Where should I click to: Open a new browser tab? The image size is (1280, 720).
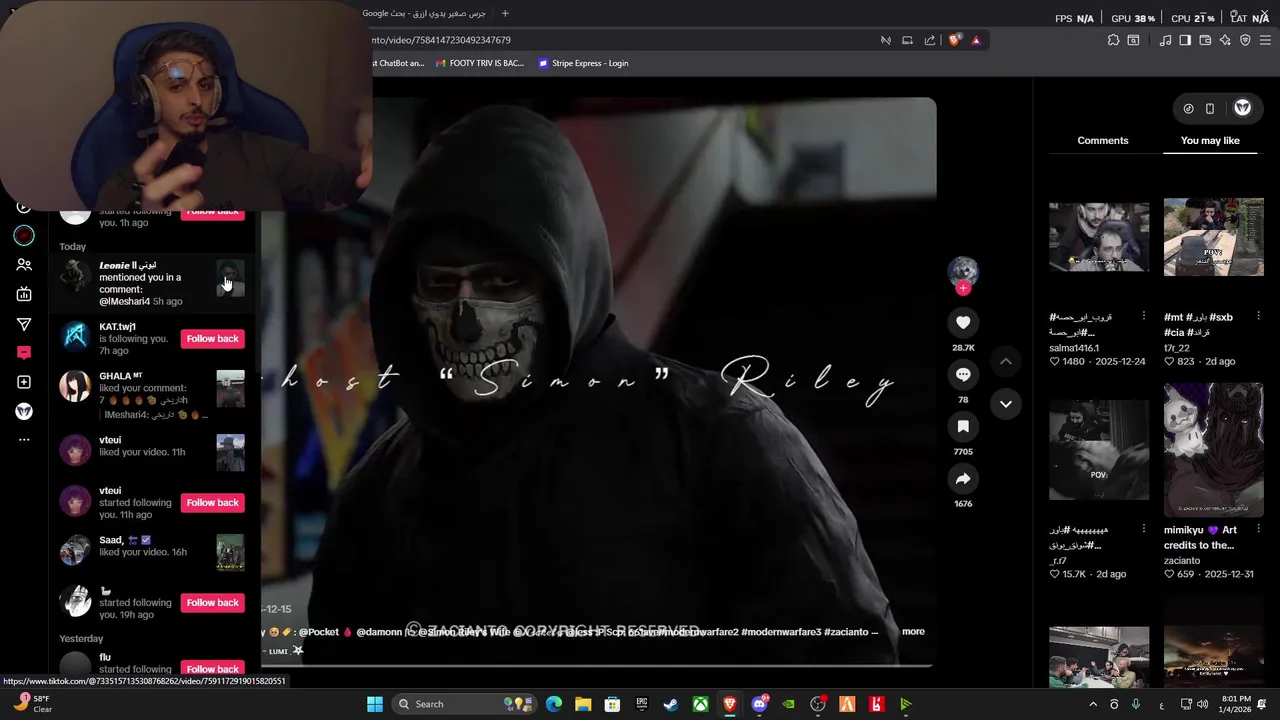click(505, 13)
